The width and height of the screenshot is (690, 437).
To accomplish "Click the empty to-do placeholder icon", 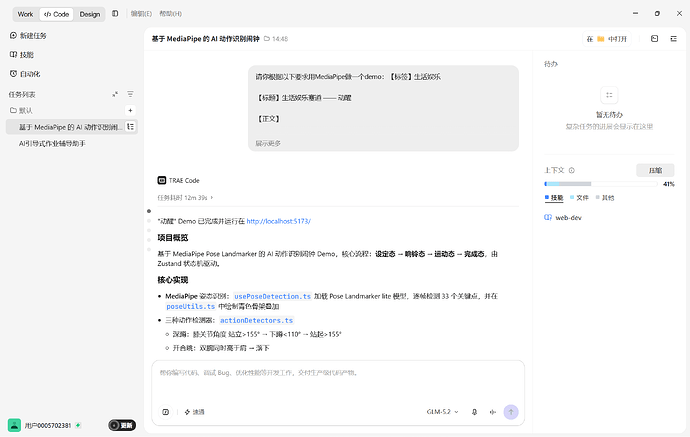I will pos(609,95).
